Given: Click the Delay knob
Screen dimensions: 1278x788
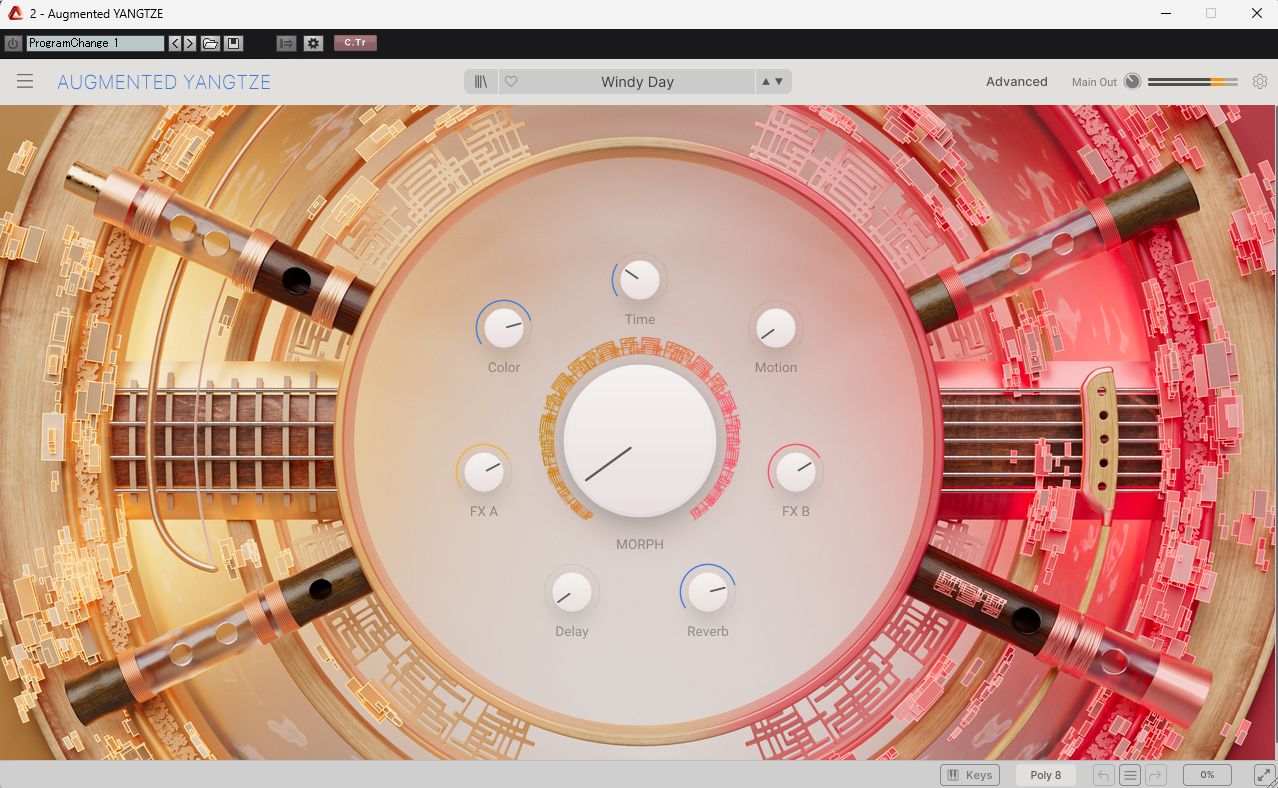Looking at the screenshot, I should (572, 592).
